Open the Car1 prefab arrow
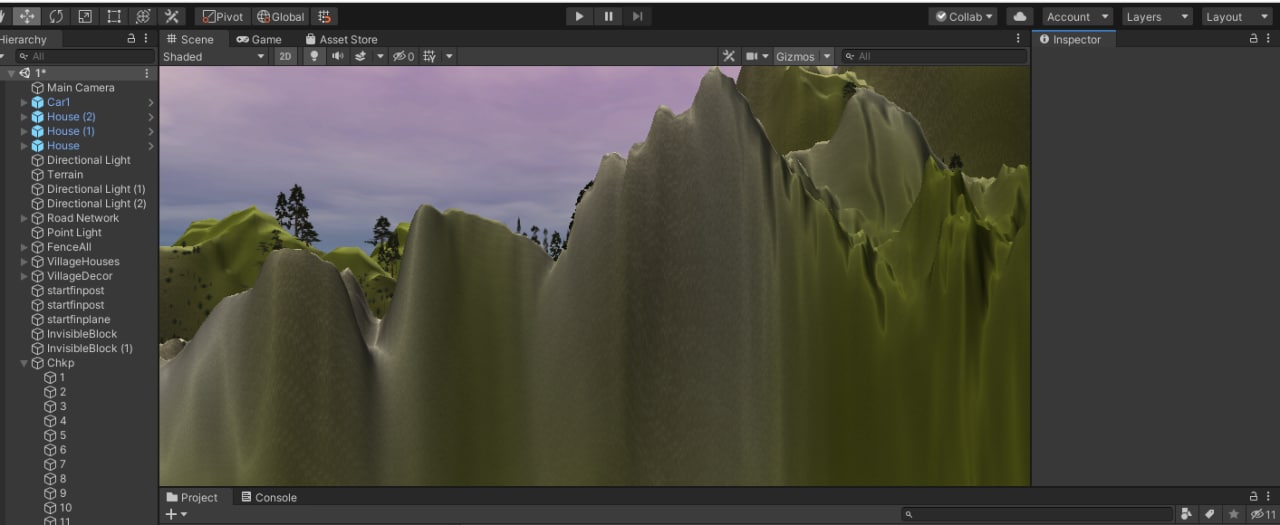Image resolution: width=1280 pixels, height=525 pixels. pos(151,102)
